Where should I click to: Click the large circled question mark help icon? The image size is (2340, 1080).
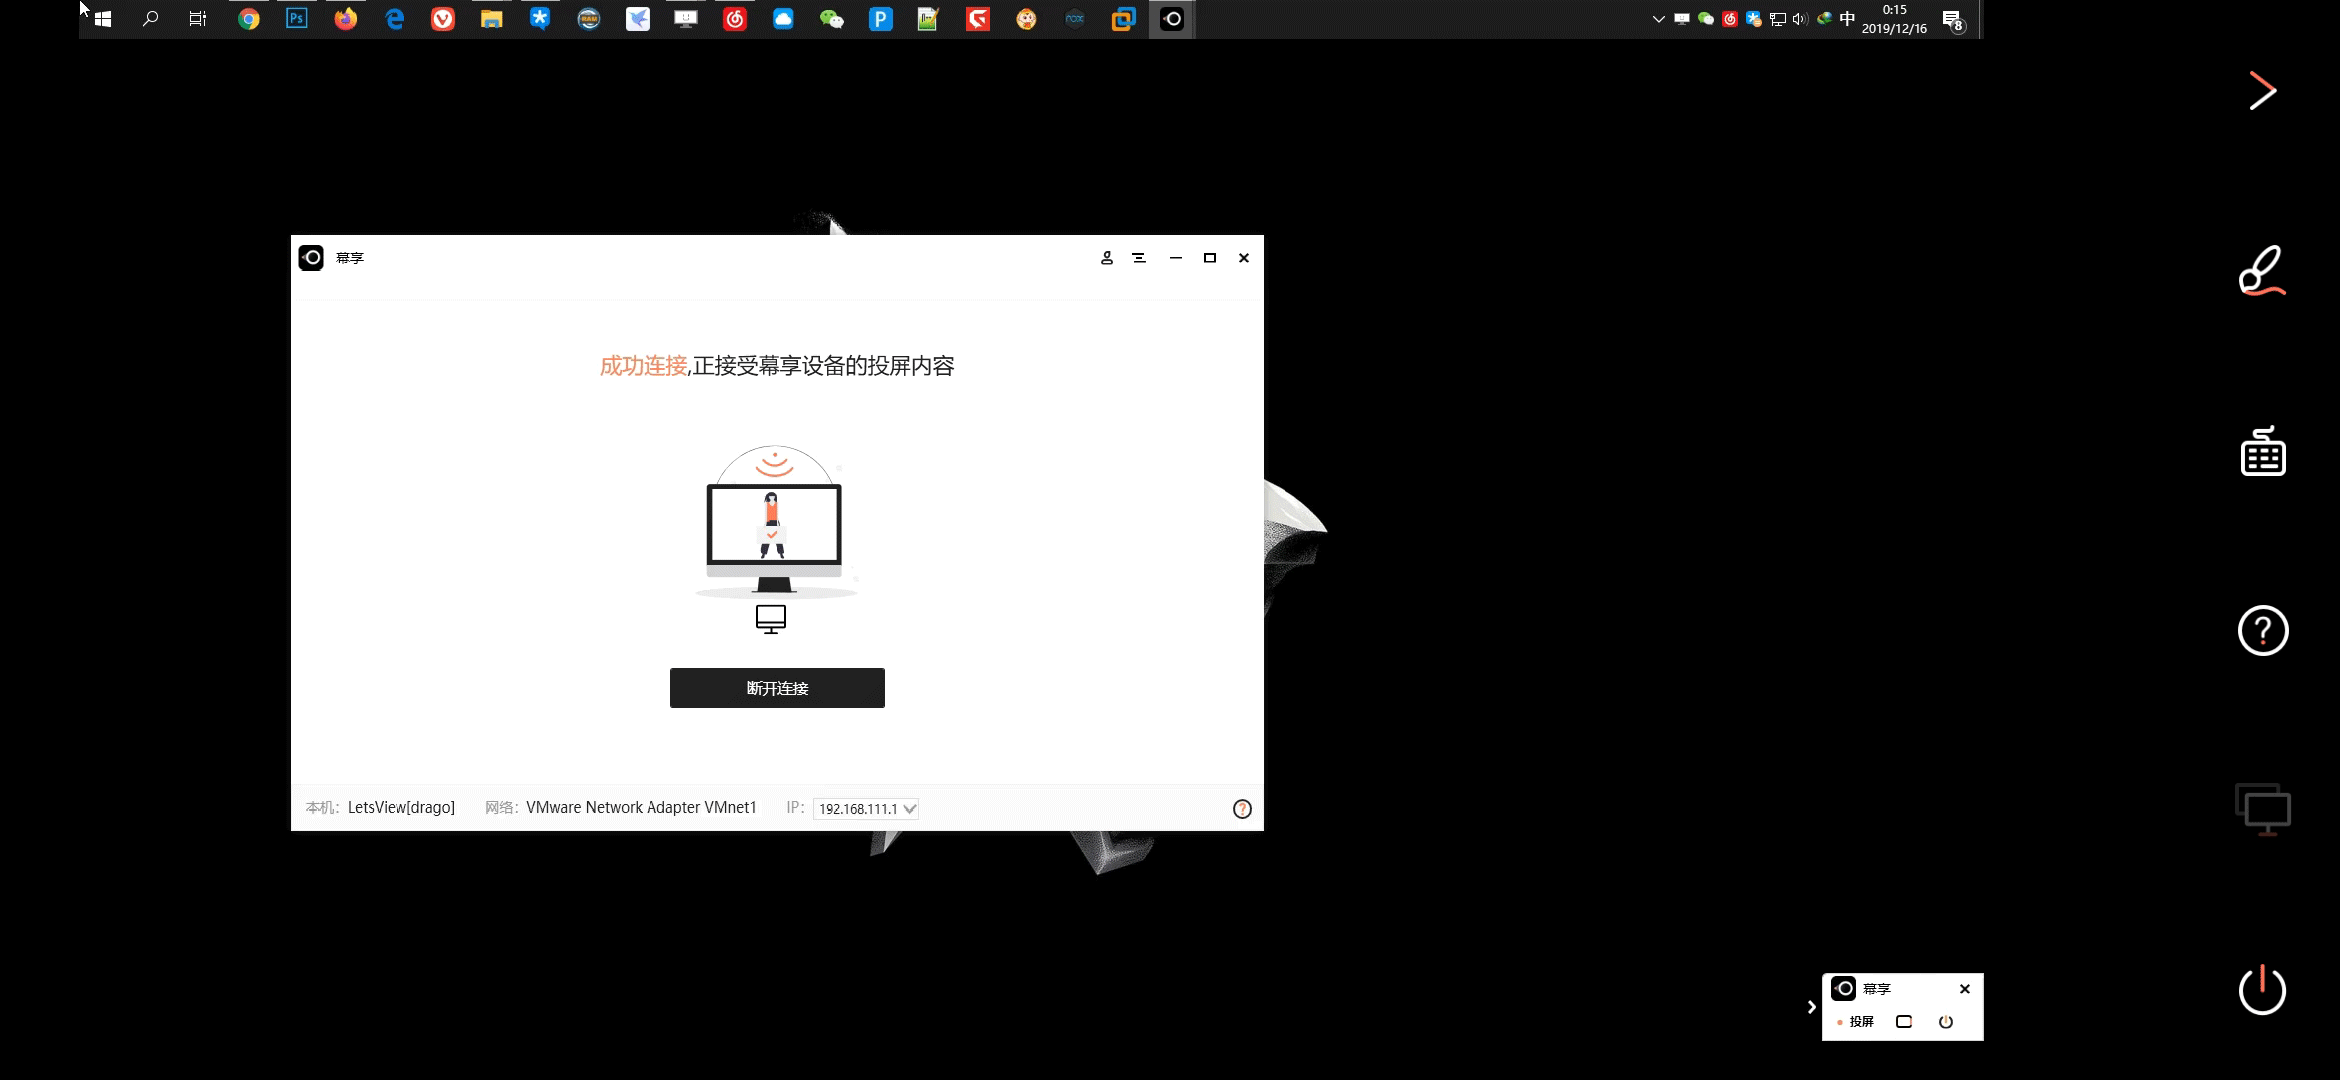[2262, 631]
